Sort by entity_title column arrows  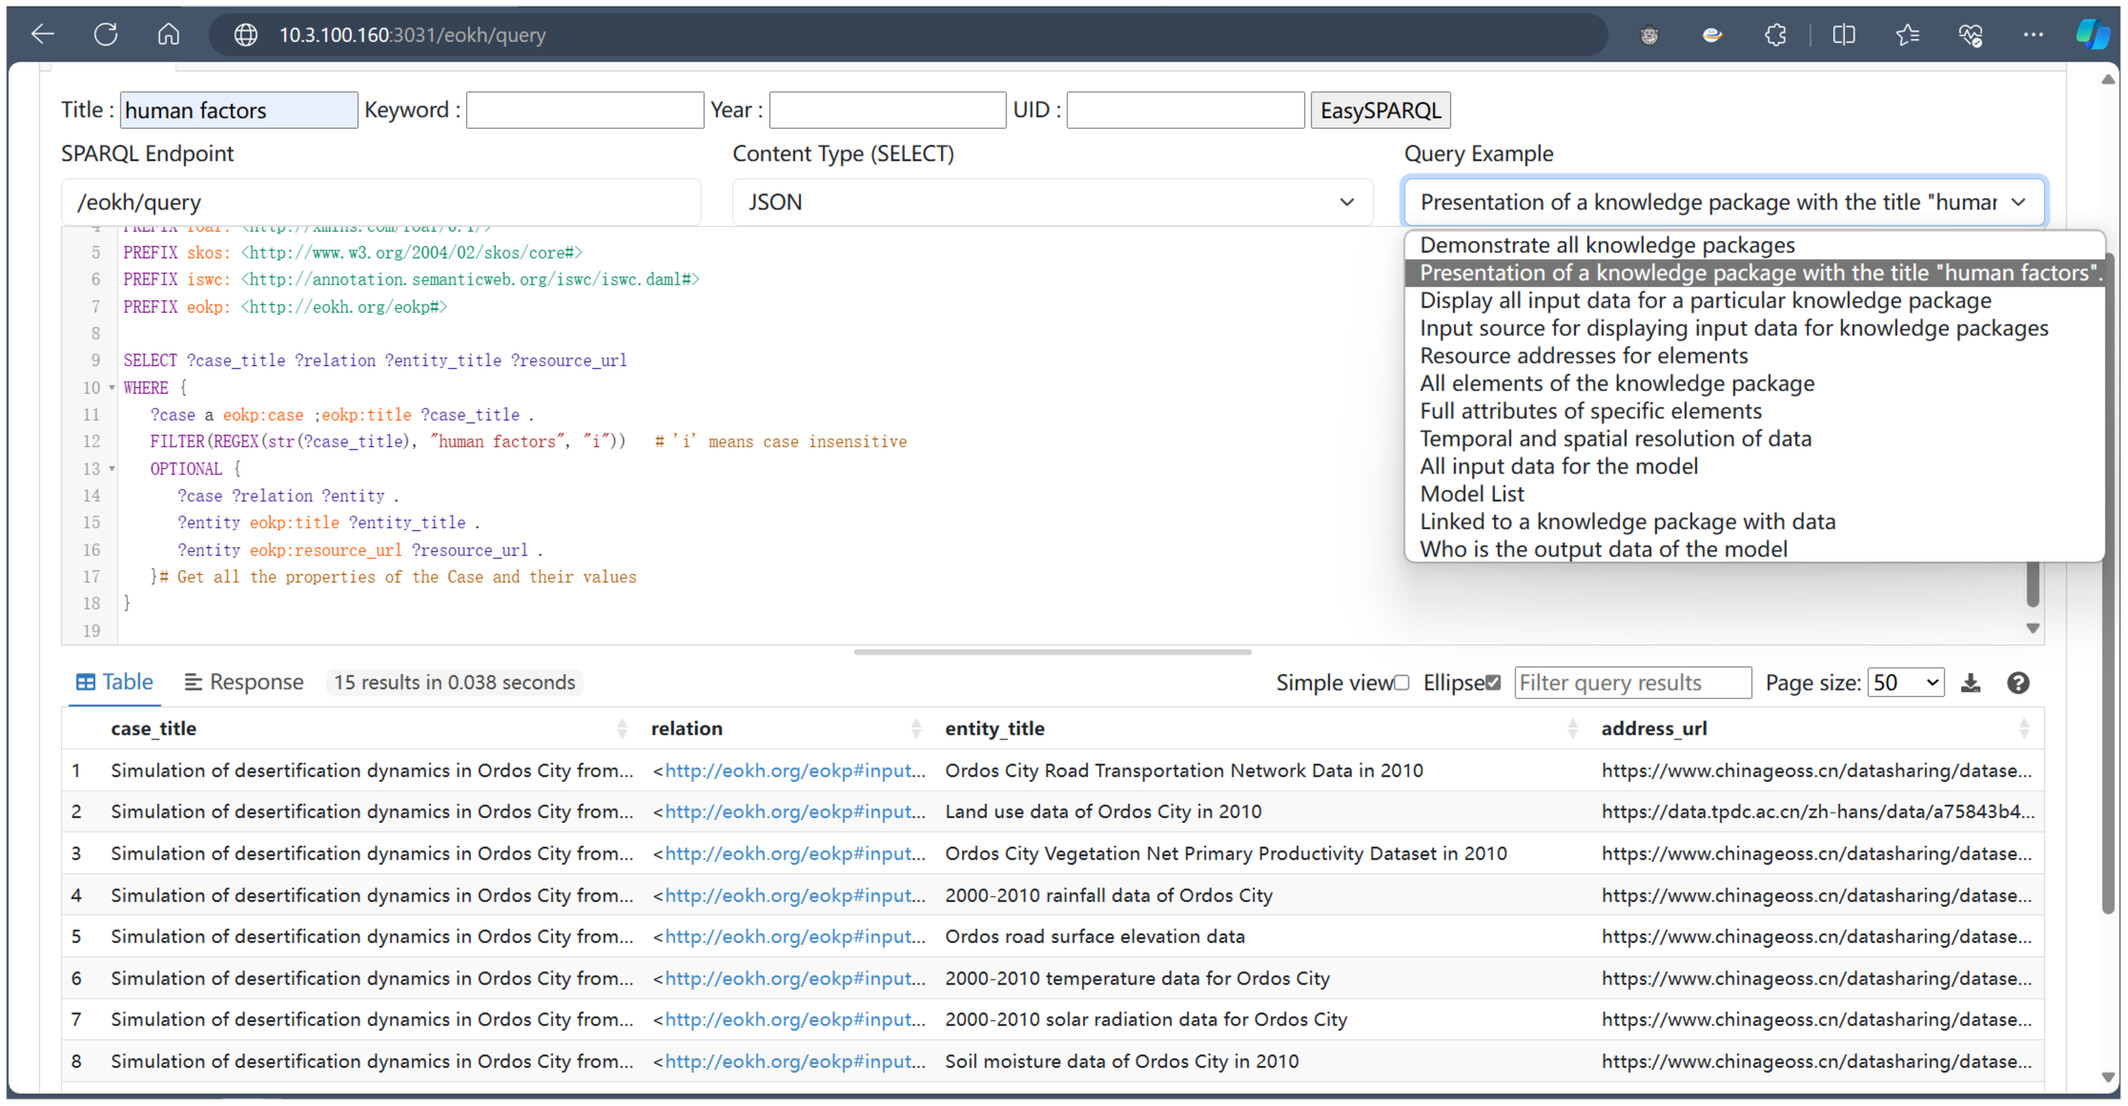[1572, 729]
